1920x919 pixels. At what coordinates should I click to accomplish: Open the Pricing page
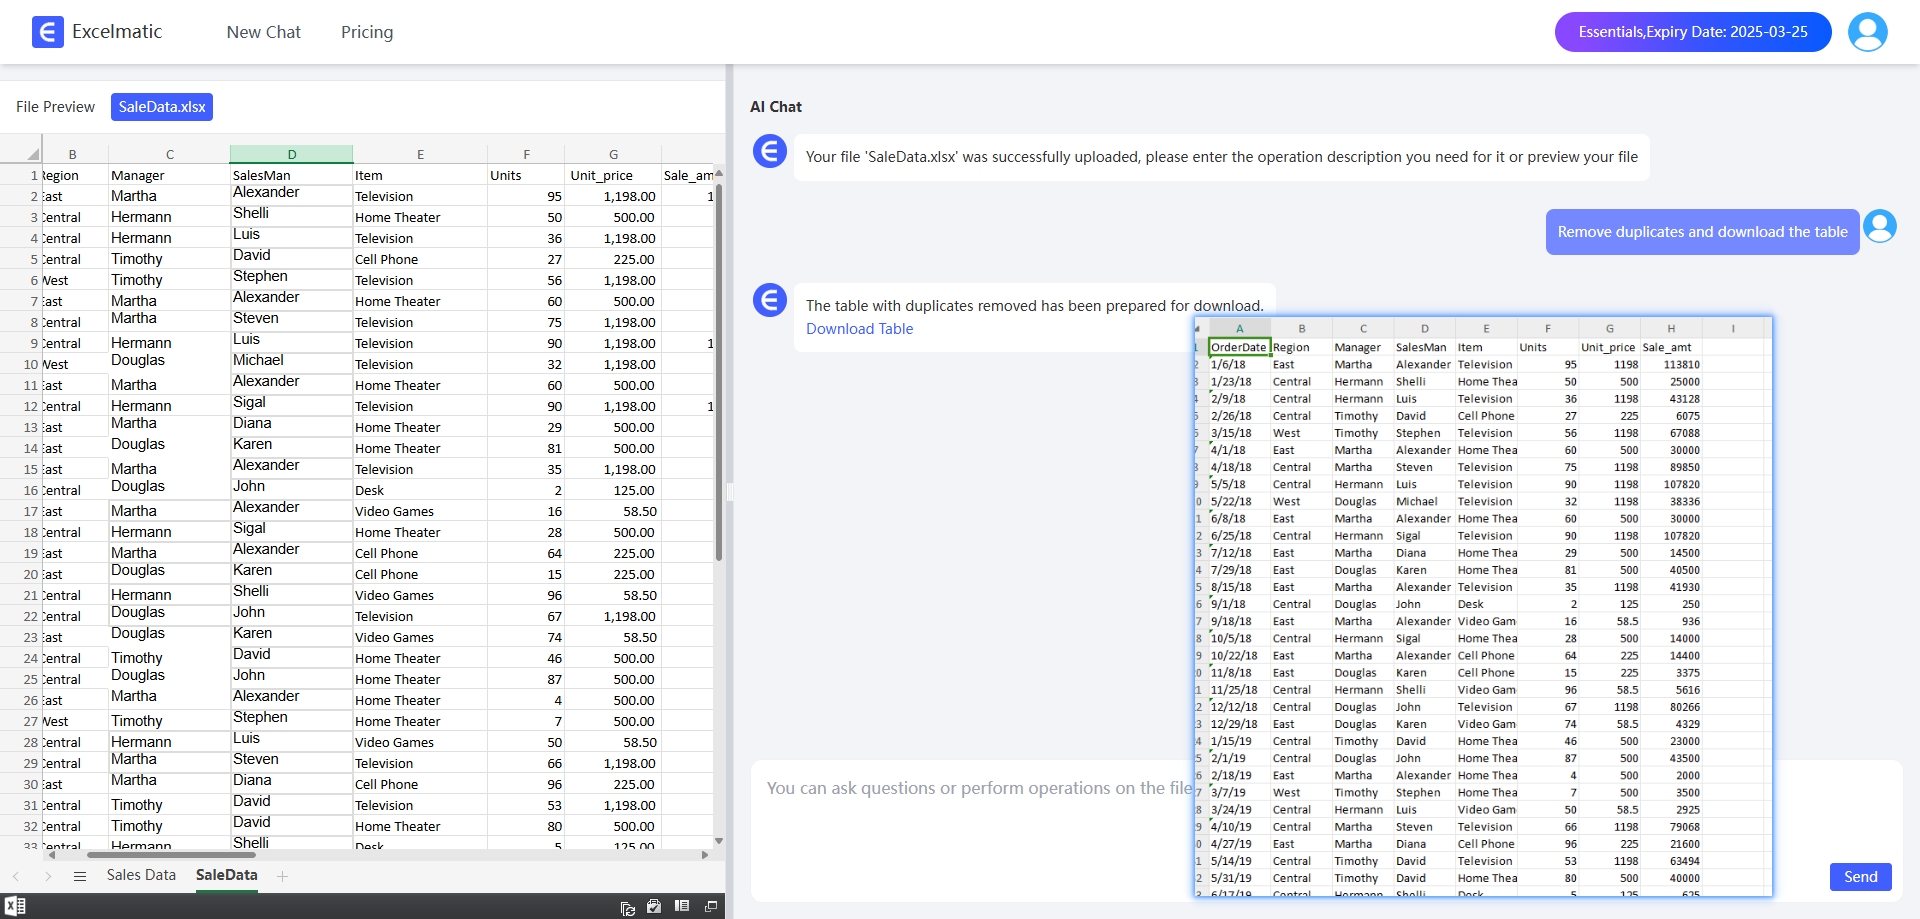click(x=367, y=32)
